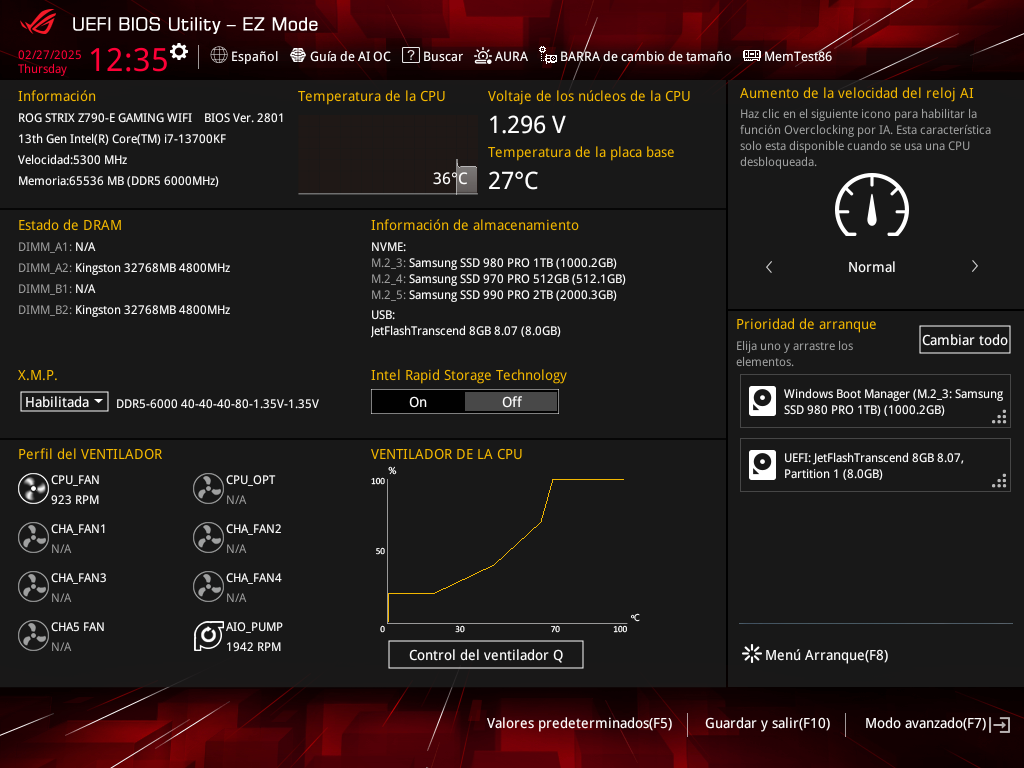Select the Windows Boot Manager boot entry
Image resolution: width=1024 pixels, height=768 pixels.
[875, 401]
